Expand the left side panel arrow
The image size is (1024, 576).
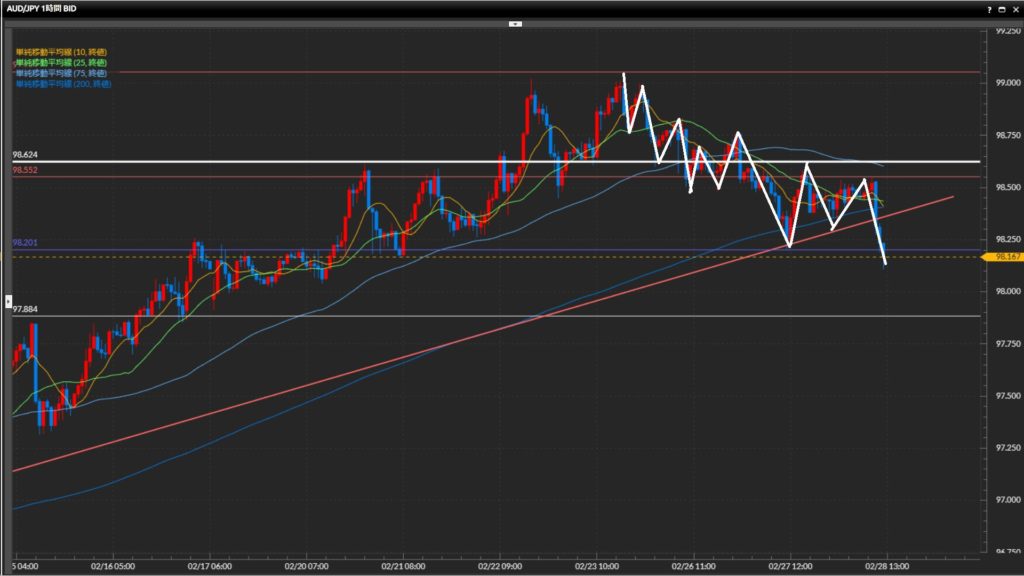pyautogui.click(x=9, y=300)
